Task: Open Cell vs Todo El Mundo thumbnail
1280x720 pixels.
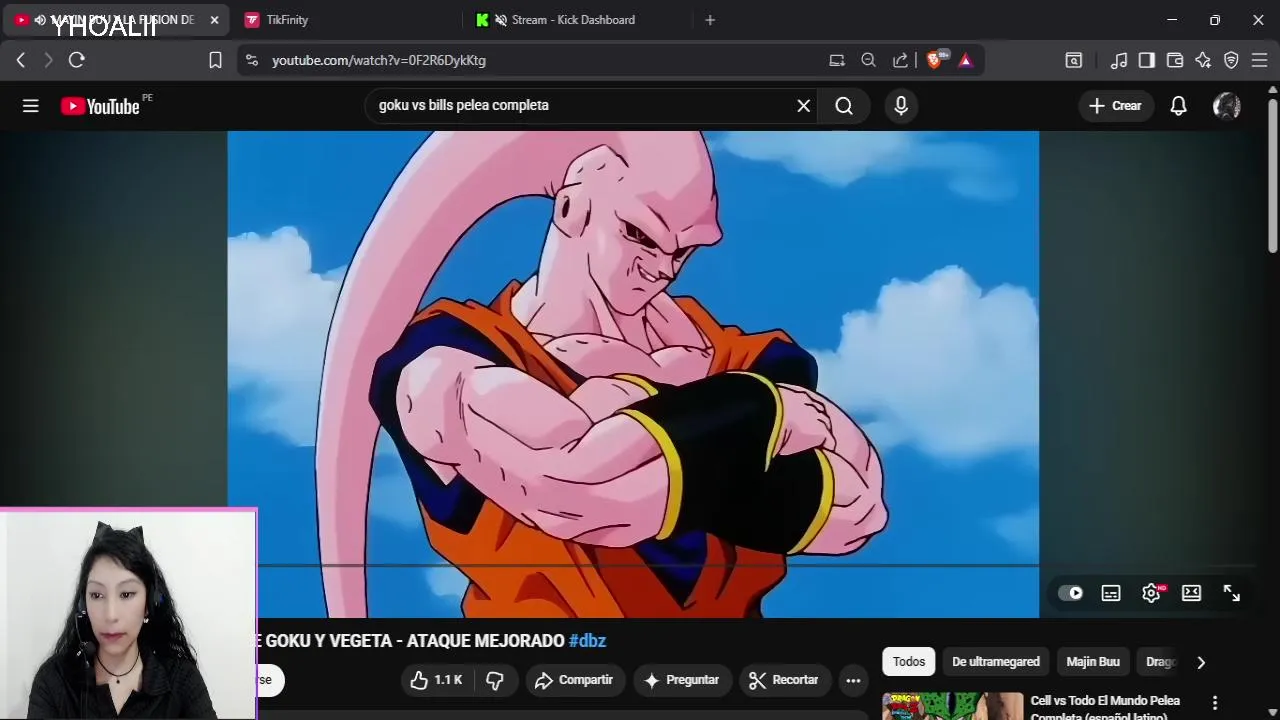Action: 952,706
